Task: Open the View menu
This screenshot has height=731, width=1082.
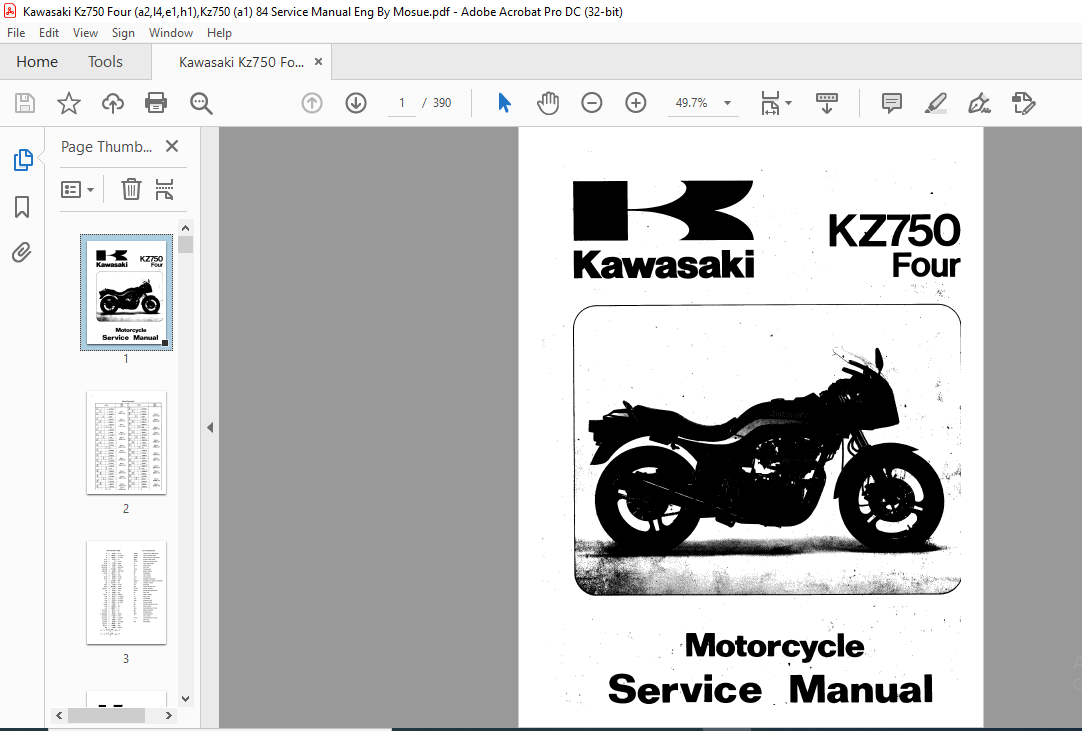Action: coord(85,32)
